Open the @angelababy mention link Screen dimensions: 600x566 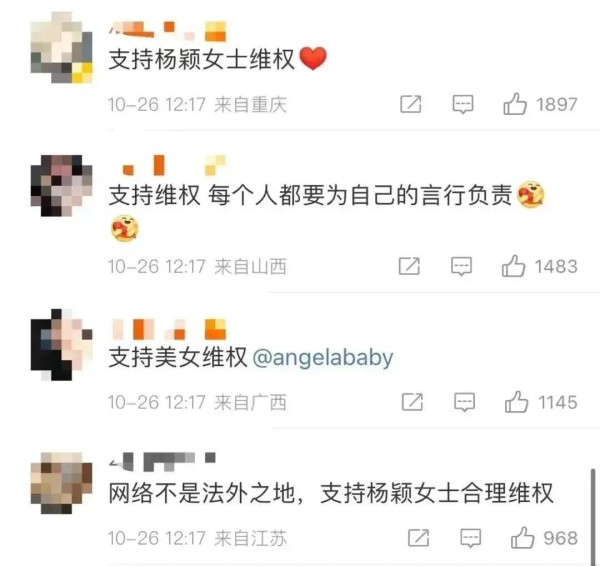(323, 358)
